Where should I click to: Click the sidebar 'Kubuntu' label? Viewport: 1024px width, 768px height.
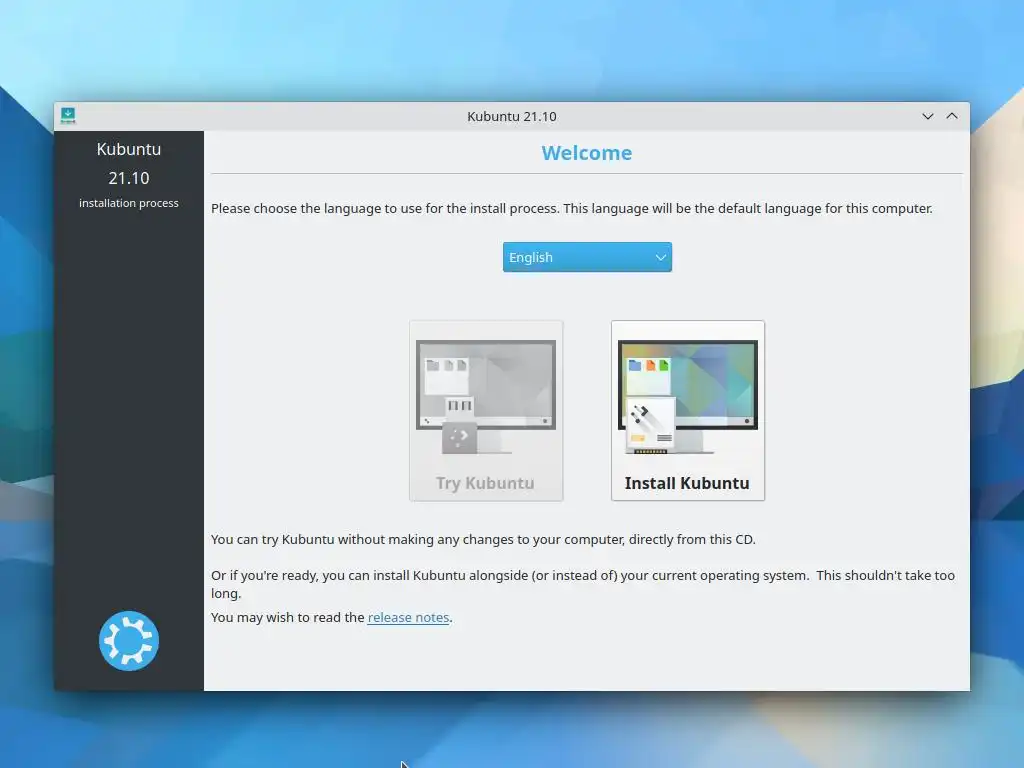(x=129, y=149)
